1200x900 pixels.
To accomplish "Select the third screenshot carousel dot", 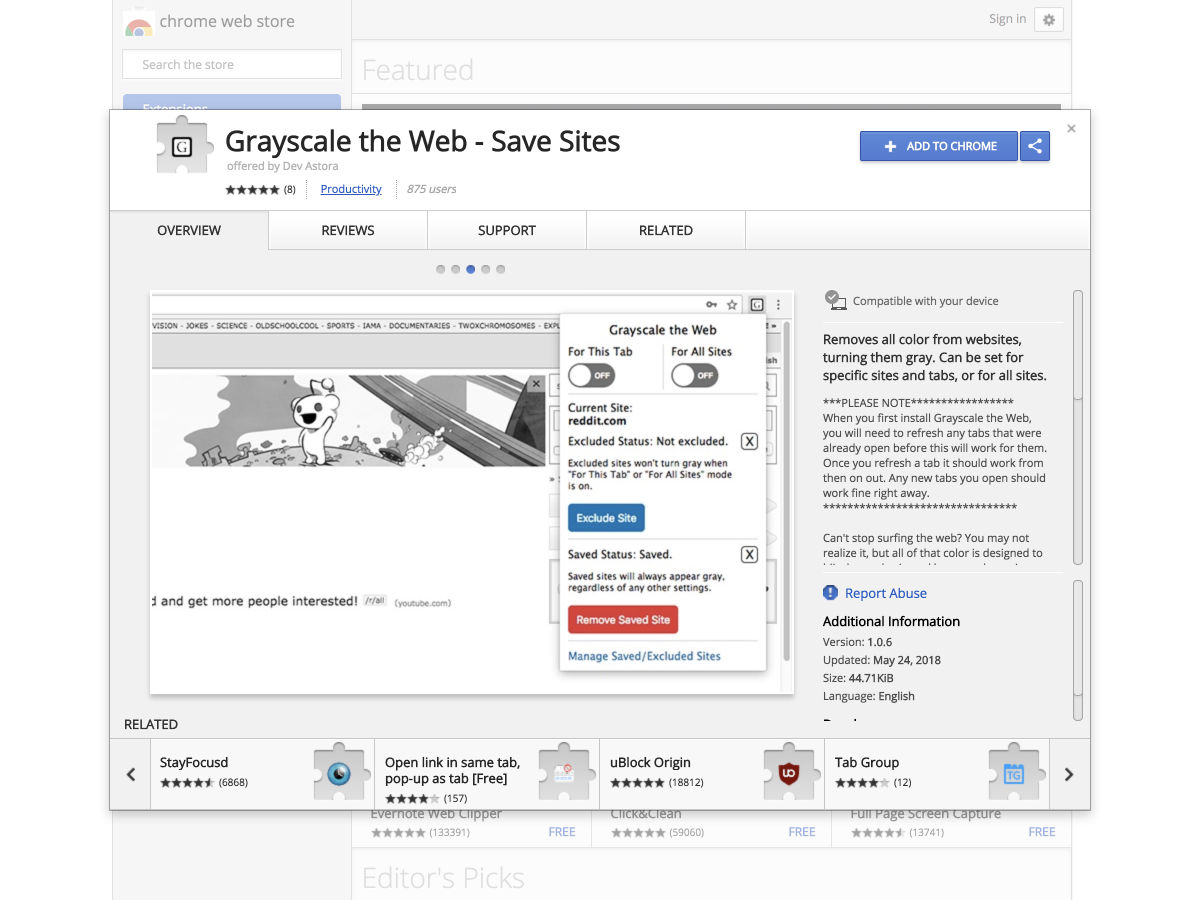I will coord(471,269).
